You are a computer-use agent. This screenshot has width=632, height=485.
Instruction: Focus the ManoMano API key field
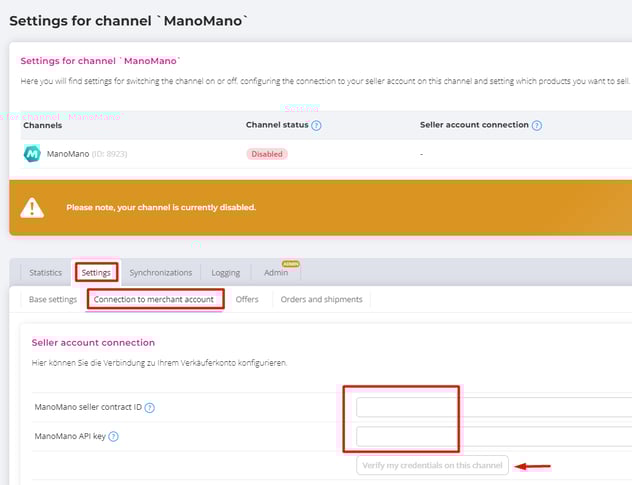point(494,436)
